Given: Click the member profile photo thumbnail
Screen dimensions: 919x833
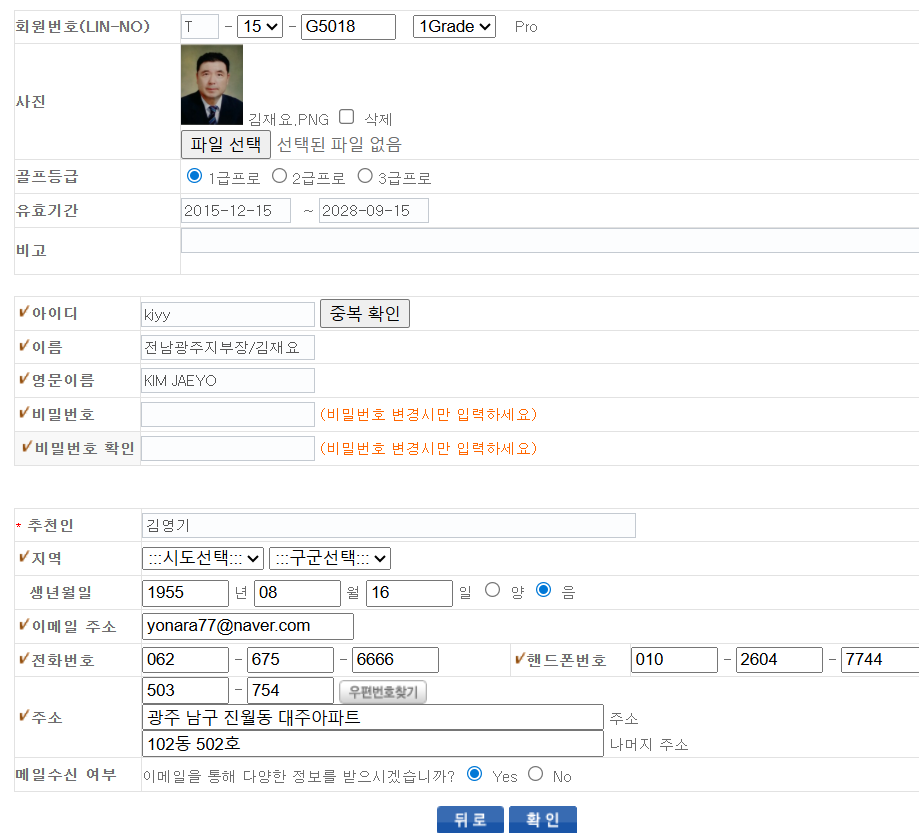Looking at the screenshot, I should [211, 85].
